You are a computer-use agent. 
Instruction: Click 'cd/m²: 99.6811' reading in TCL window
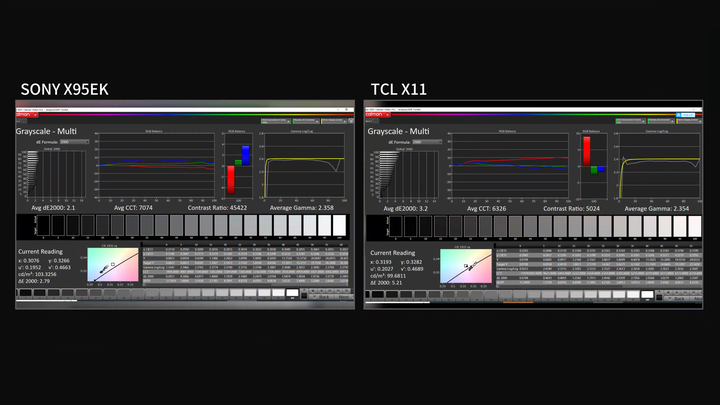tap(388, 276)
